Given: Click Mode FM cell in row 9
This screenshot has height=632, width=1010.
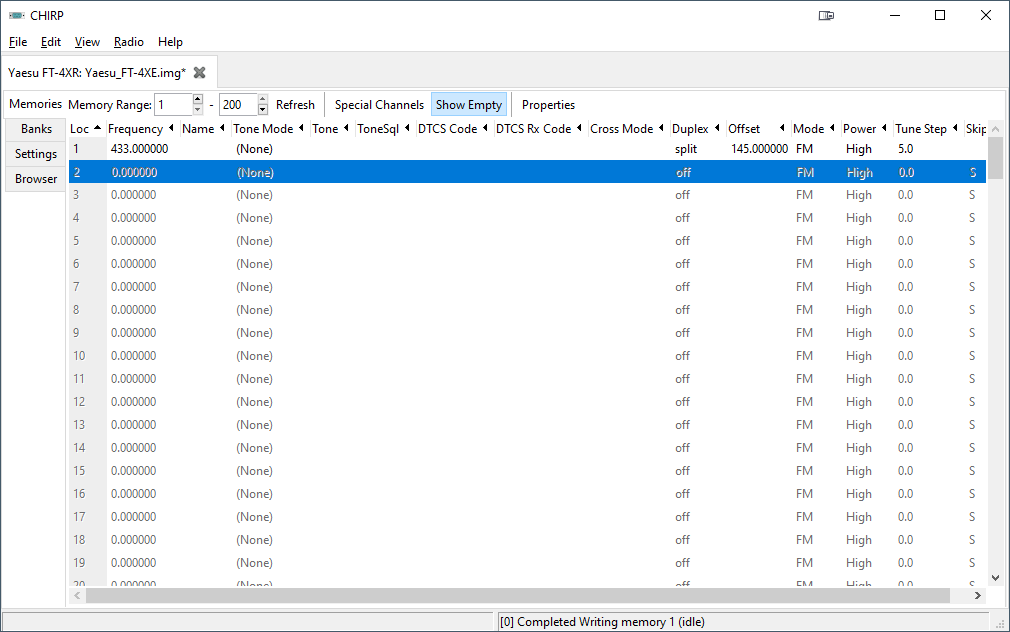Looking at the screenshot, I should click(804, 333).
